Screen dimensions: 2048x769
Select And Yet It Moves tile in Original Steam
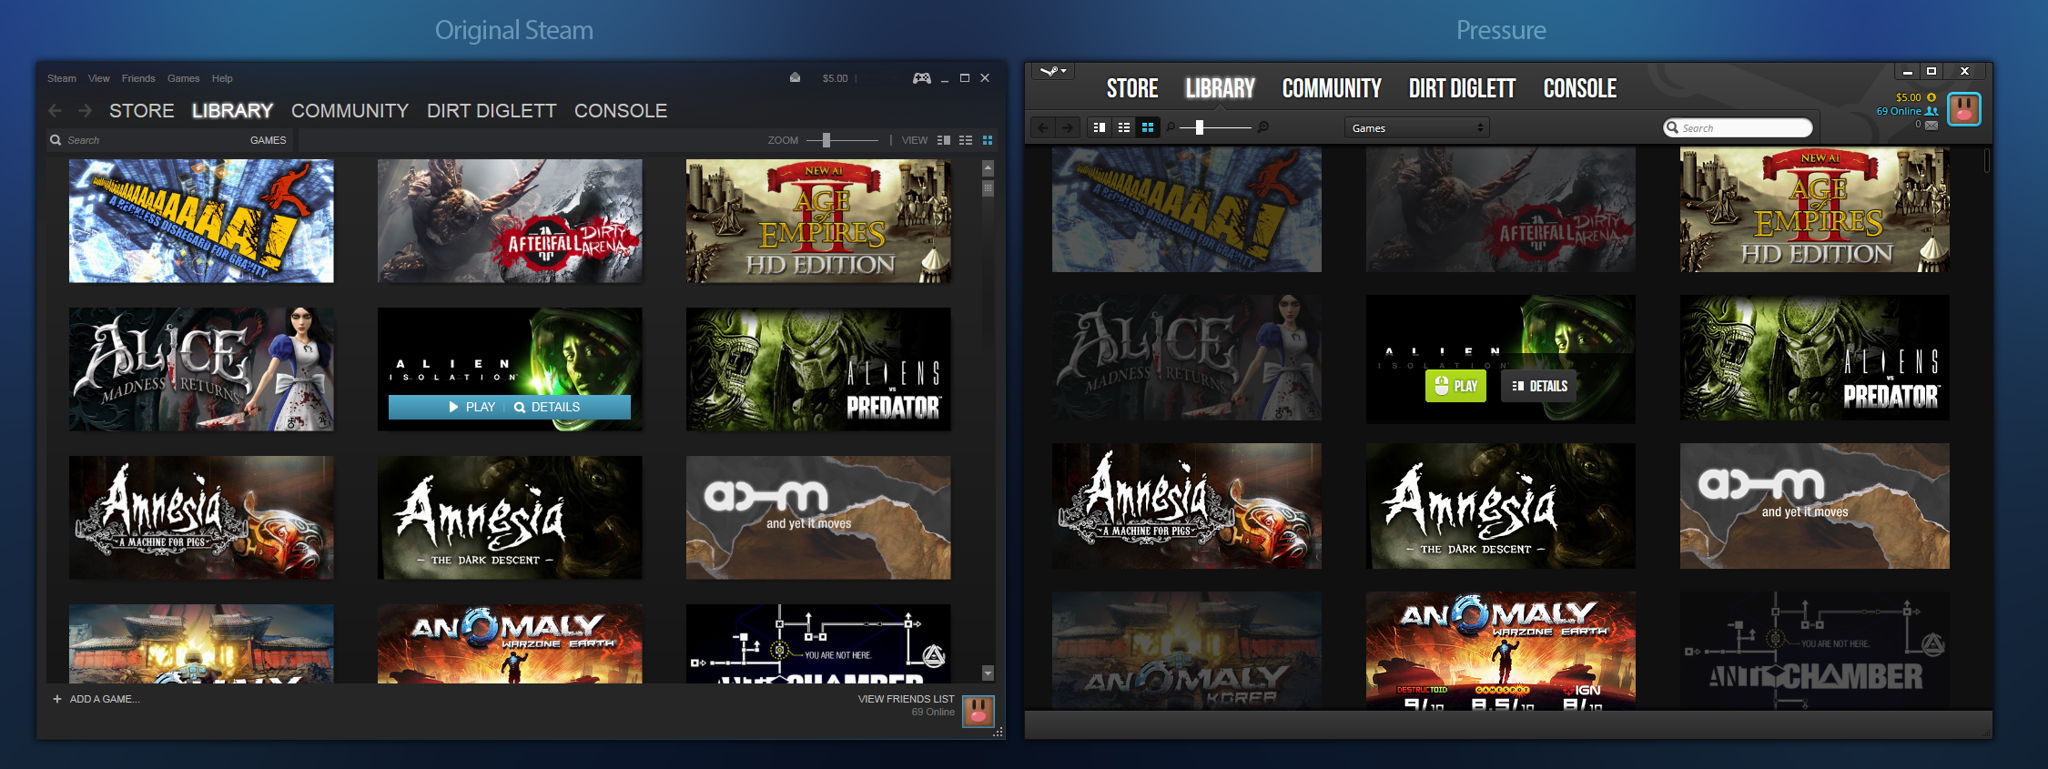(x=818, y=518)
